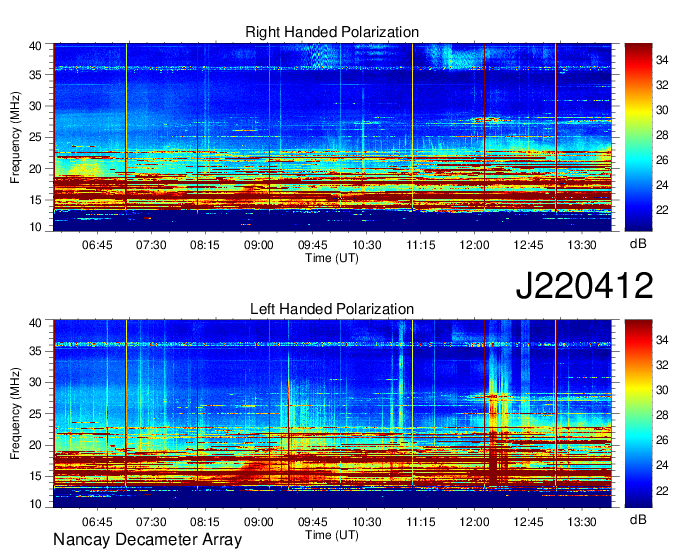The width and height of the screenshot is (680, 552).
Task: Click the 07:30 time tick of Right Handed plot
Action: [x=151, y=245]
